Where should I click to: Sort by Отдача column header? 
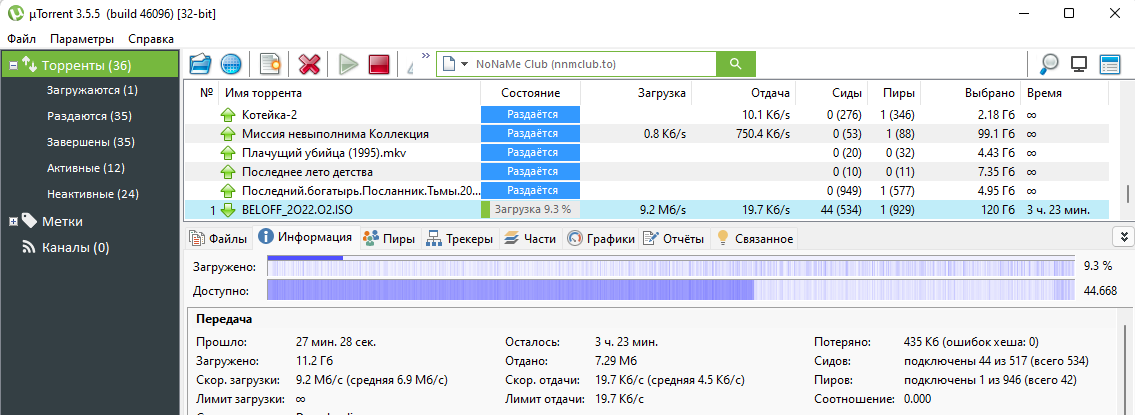743,93
